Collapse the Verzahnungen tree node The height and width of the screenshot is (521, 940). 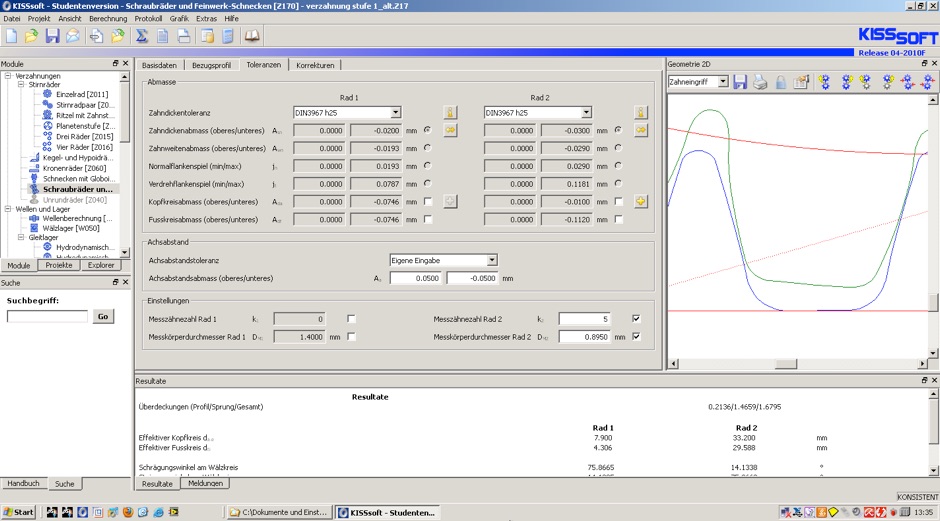pos(8,76)
